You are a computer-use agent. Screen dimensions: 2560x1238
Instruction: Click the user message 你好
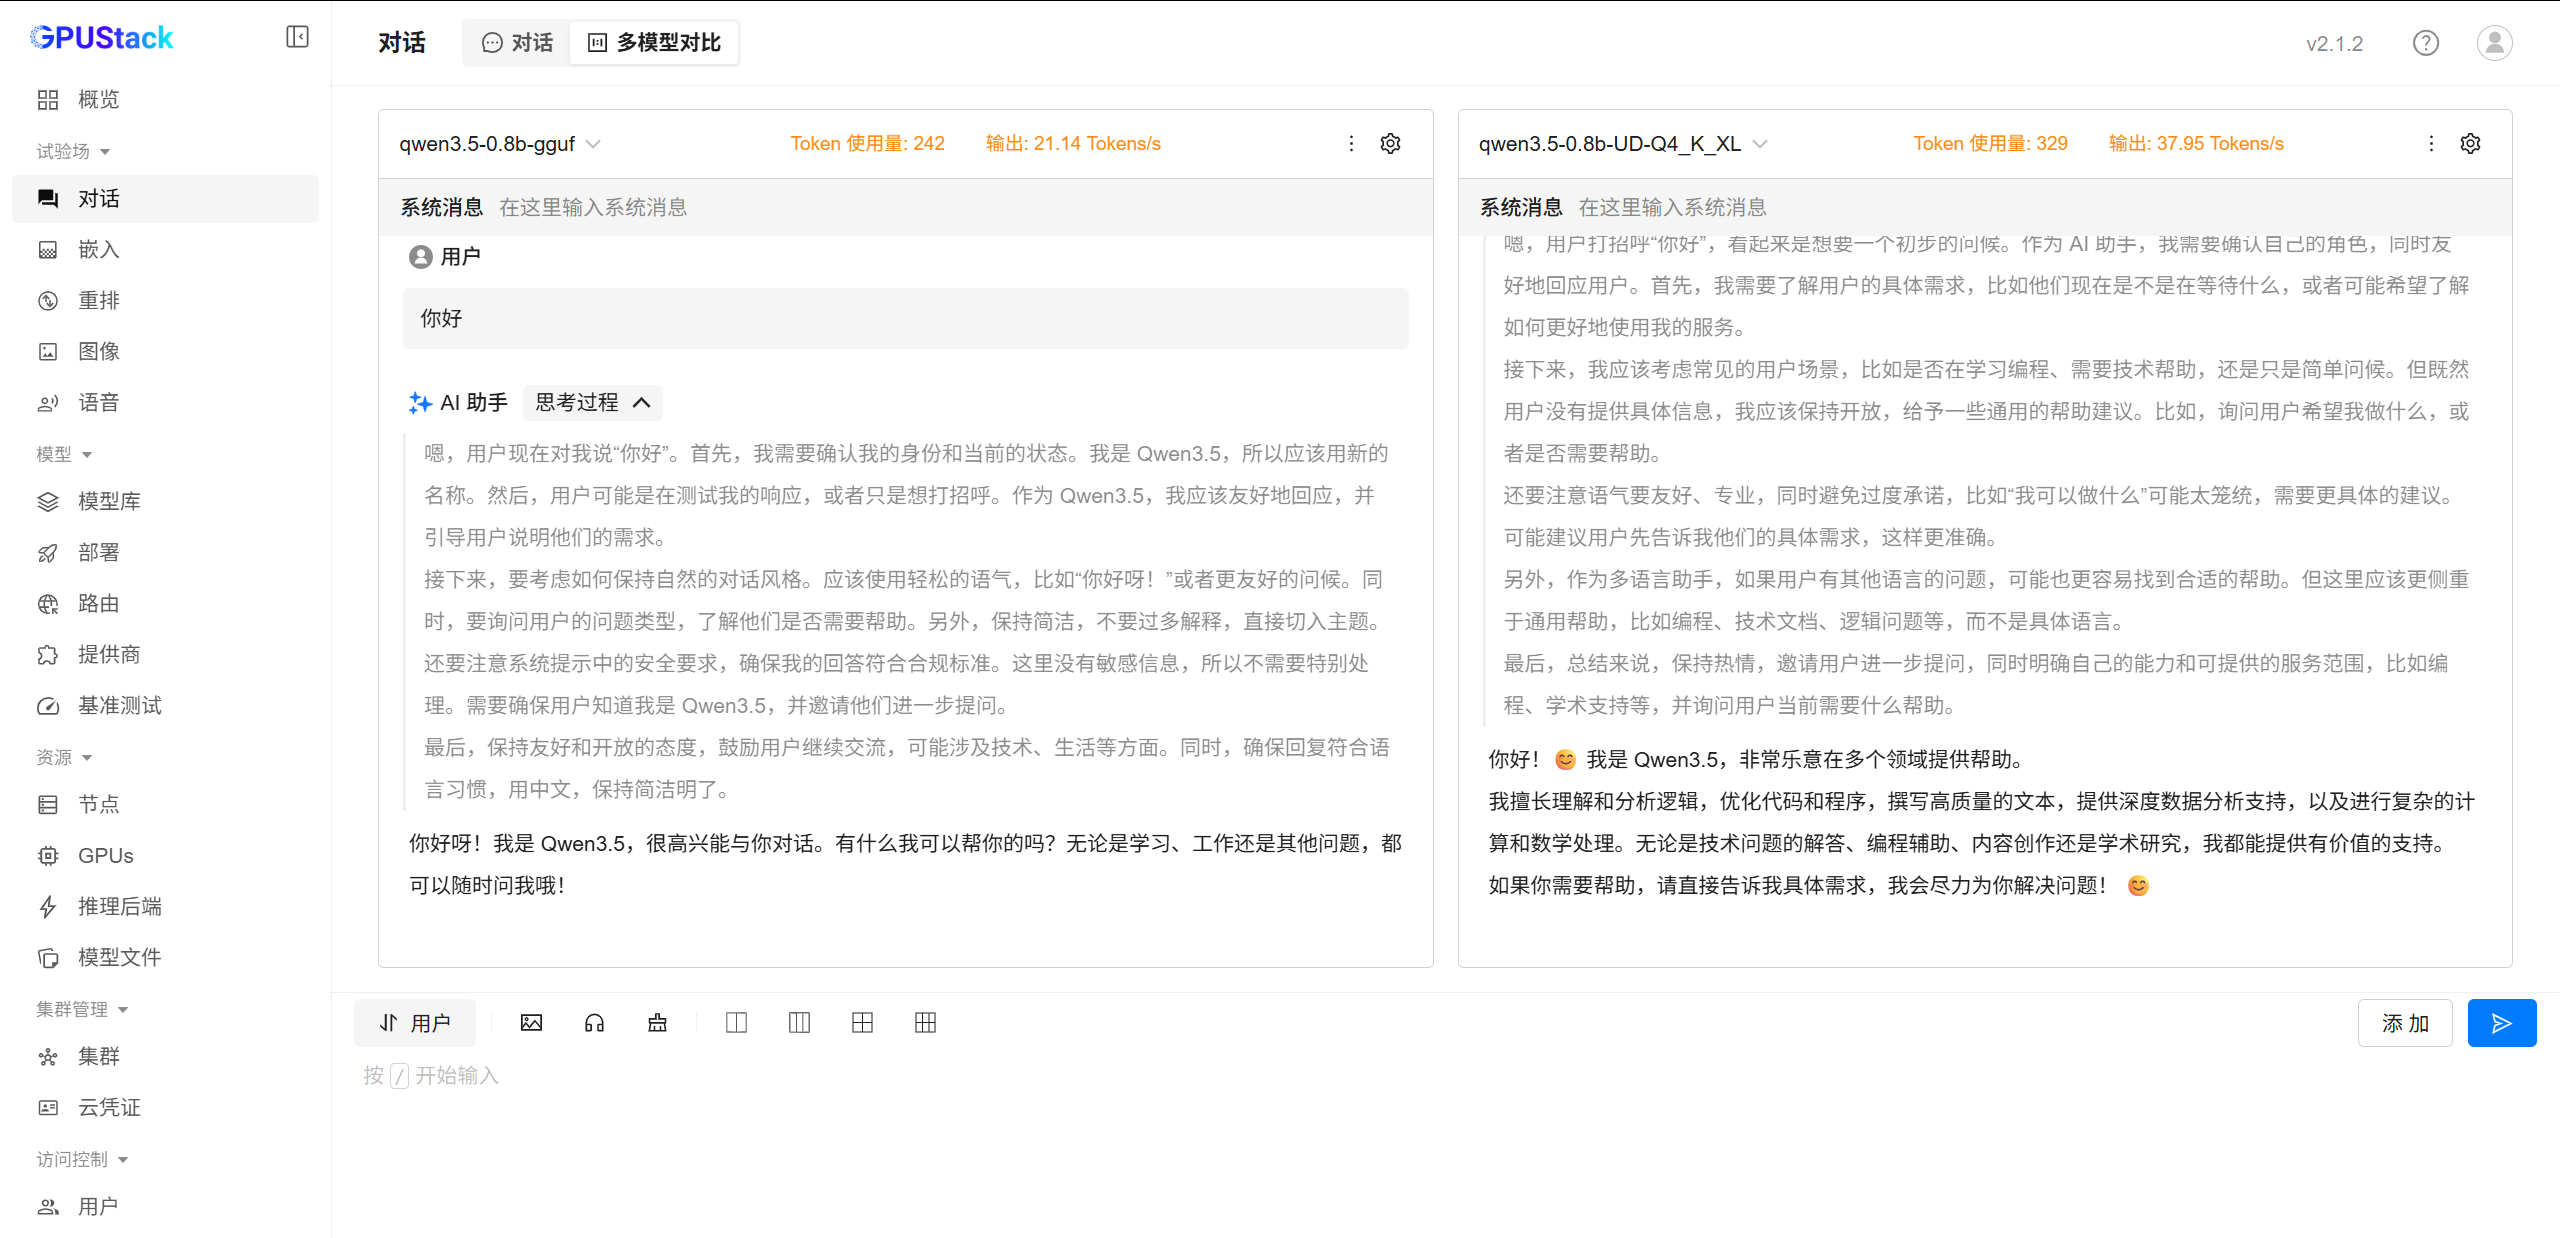(x=905, y=318)
